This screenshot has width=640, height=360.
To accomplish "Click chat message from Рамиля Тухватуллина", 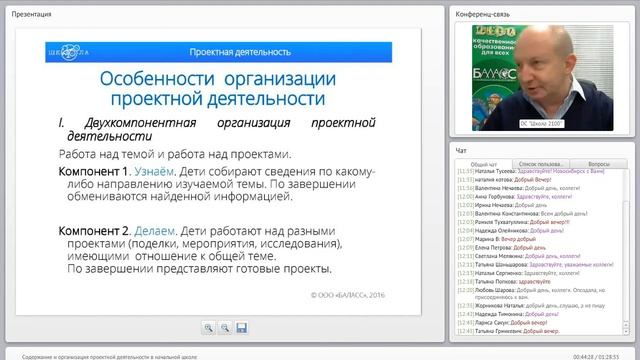I will tap(513, 222).
